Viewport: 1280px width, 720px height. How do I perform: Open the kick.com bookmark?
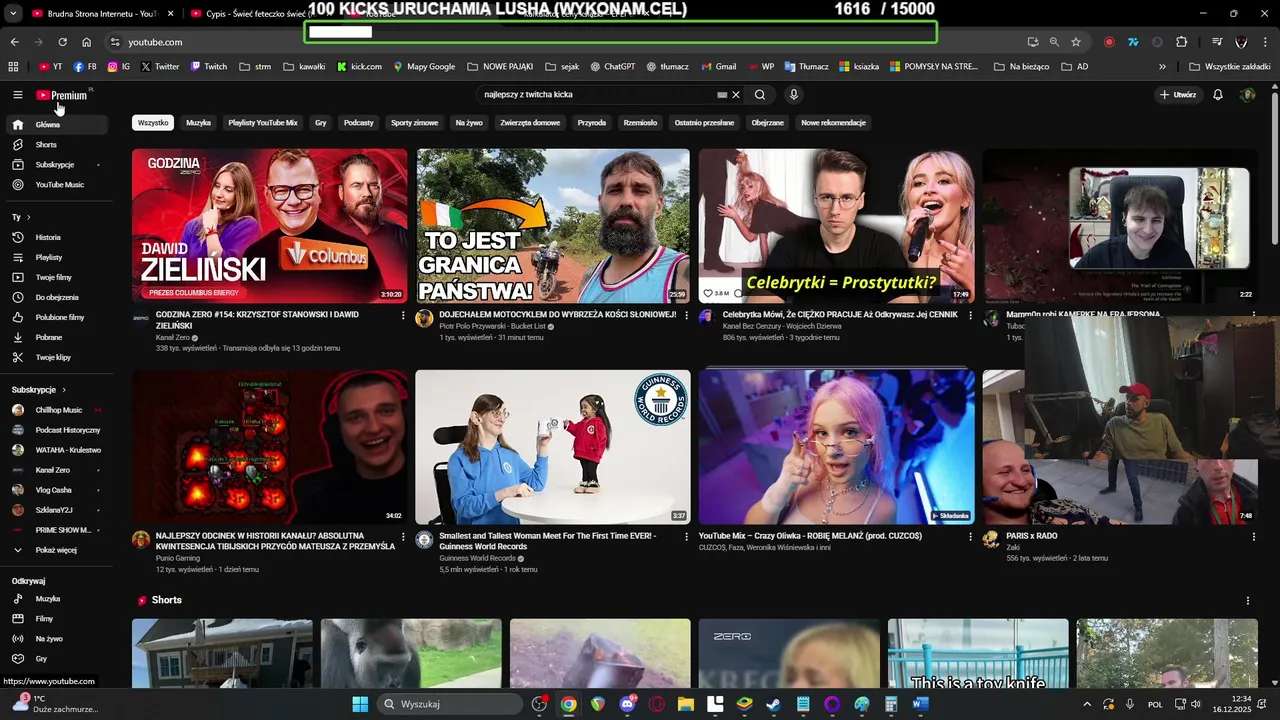pos(359,67)
